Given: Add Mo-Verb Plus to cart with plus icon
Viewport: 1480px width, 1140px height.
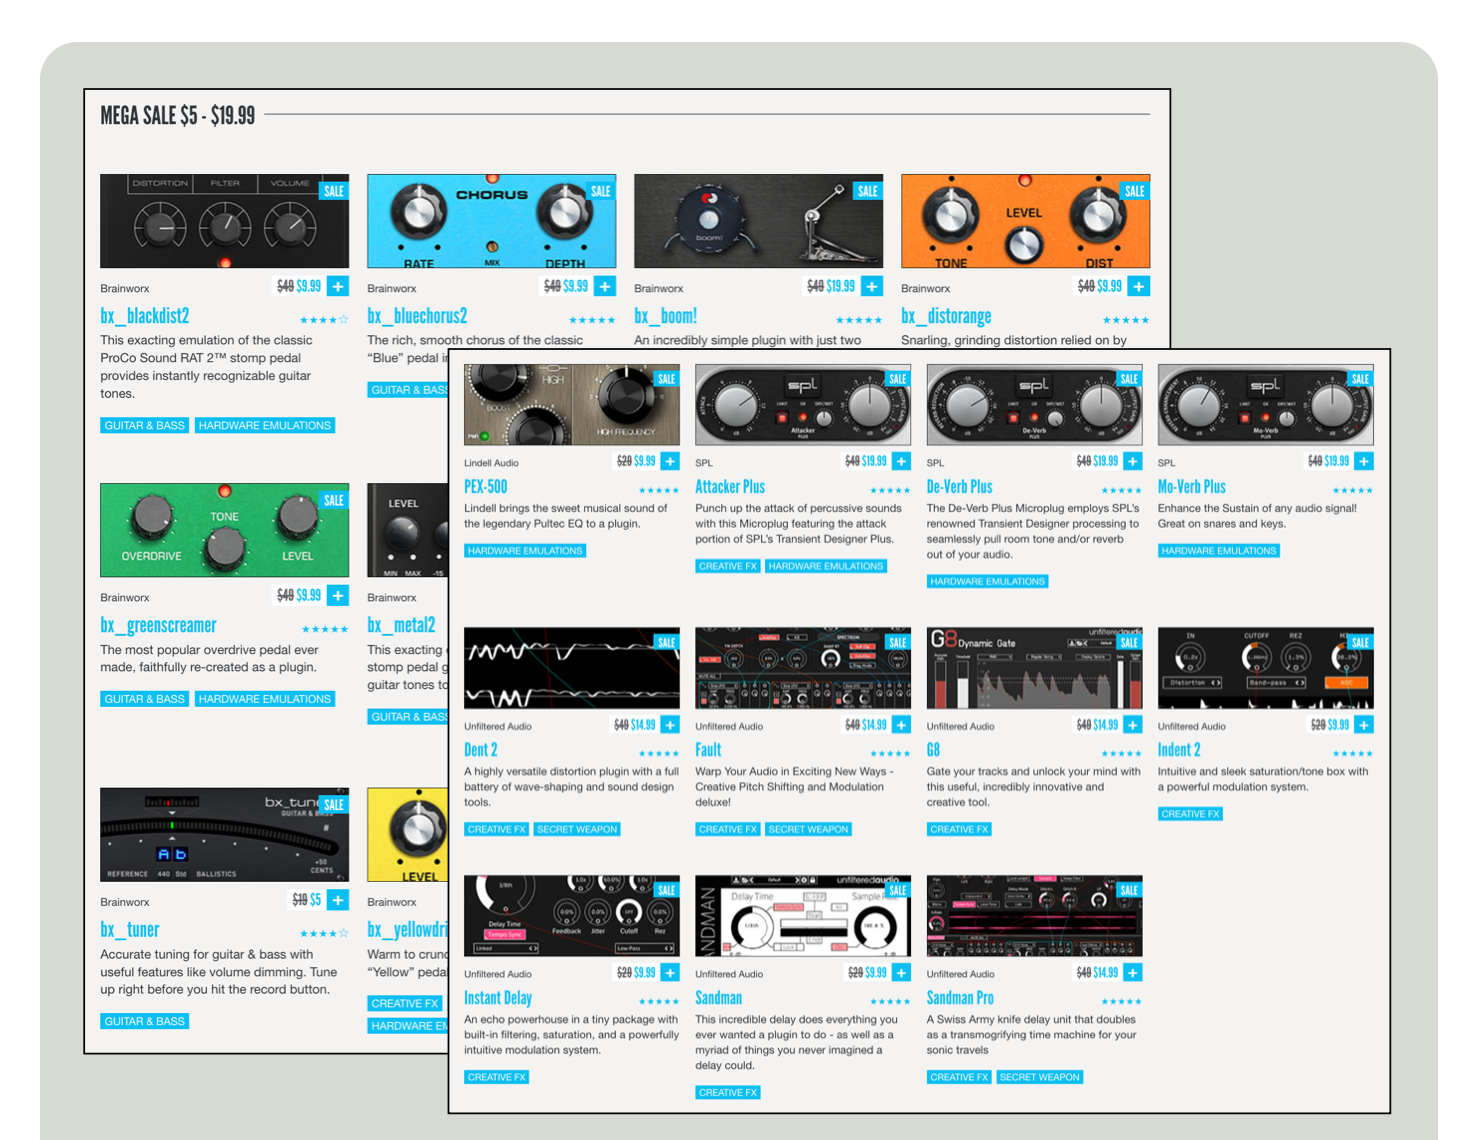Looking at the screenshot, I should coord(1364,461).
